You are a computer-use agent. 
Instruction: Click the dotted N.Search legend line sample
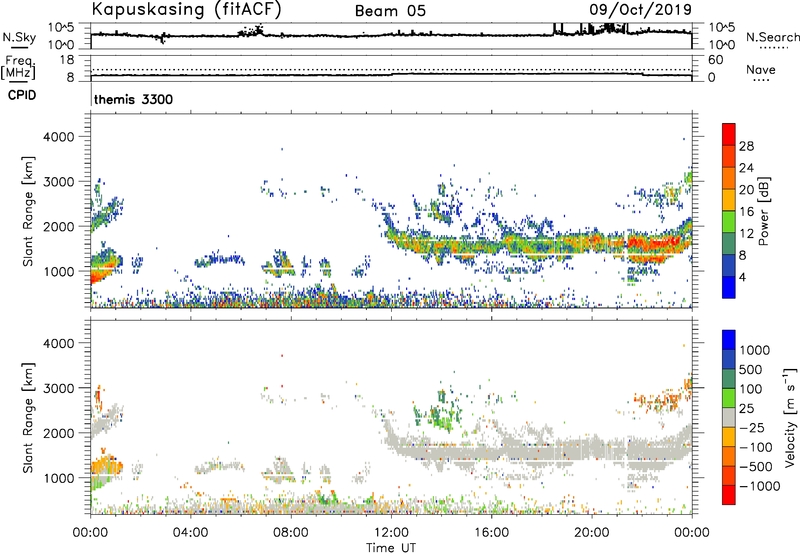tap(773, 48)
